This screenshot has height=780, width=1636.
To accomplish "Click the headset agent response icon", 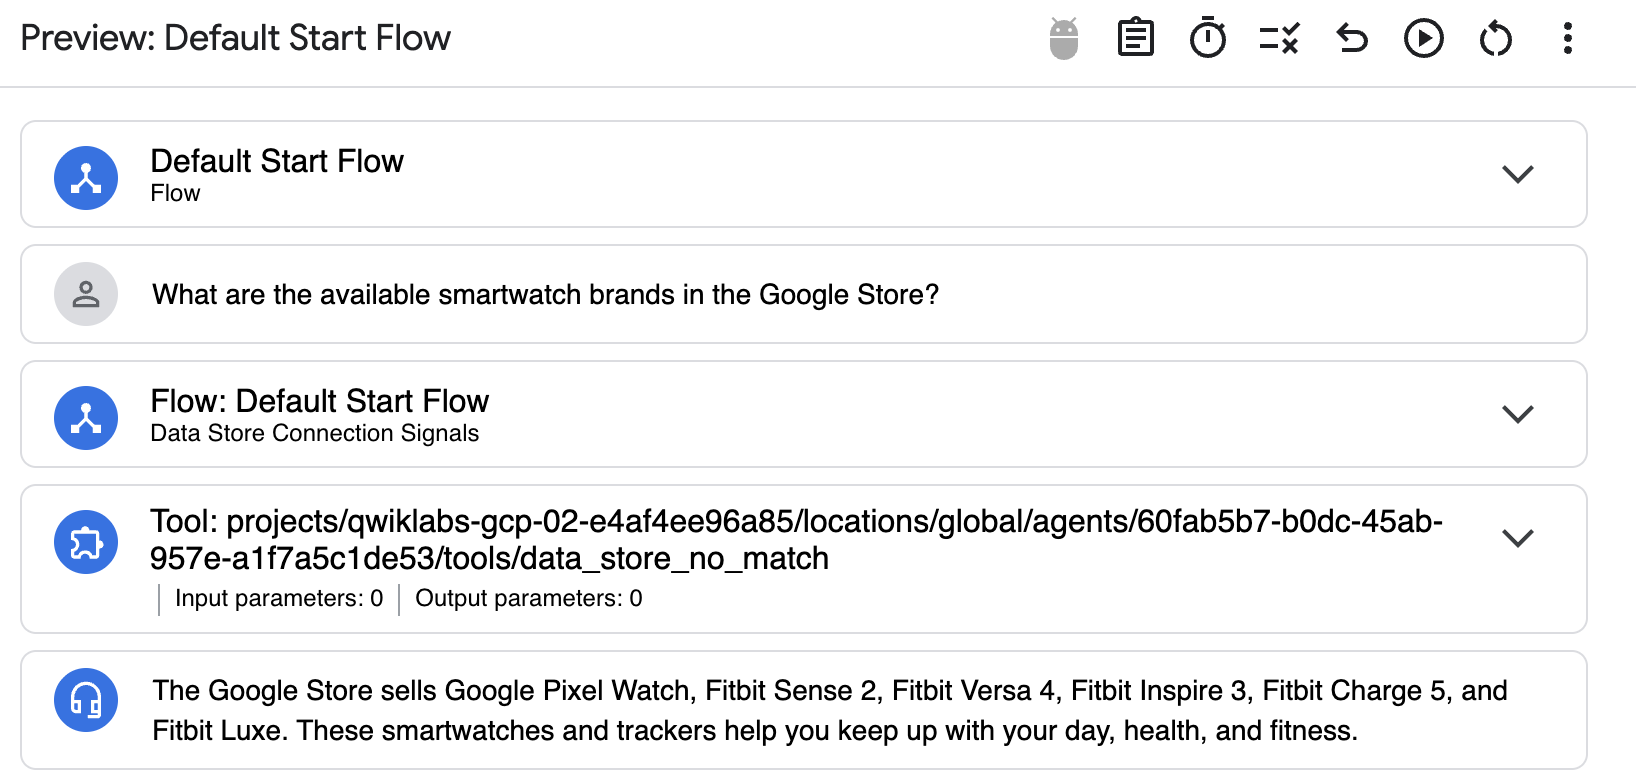I will (x=86, y=700).
